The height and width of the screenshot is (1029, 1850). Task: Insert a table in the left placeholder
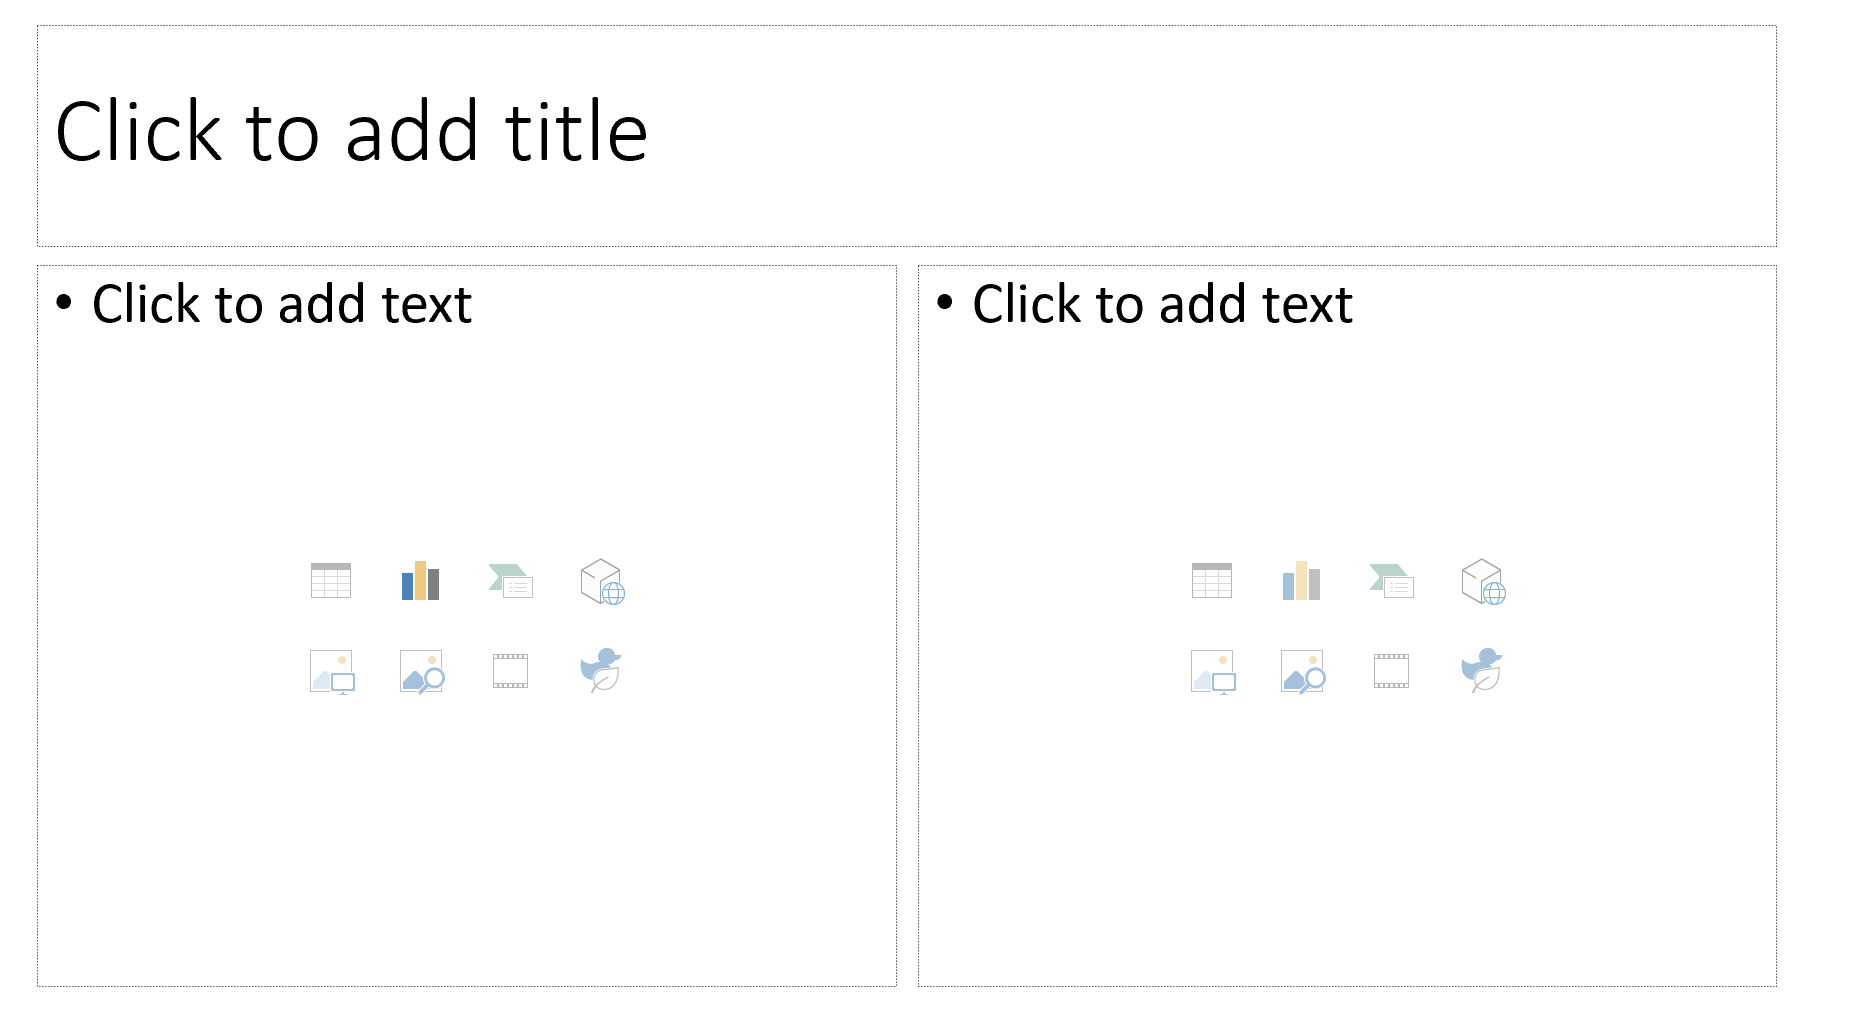click(331, 580)
